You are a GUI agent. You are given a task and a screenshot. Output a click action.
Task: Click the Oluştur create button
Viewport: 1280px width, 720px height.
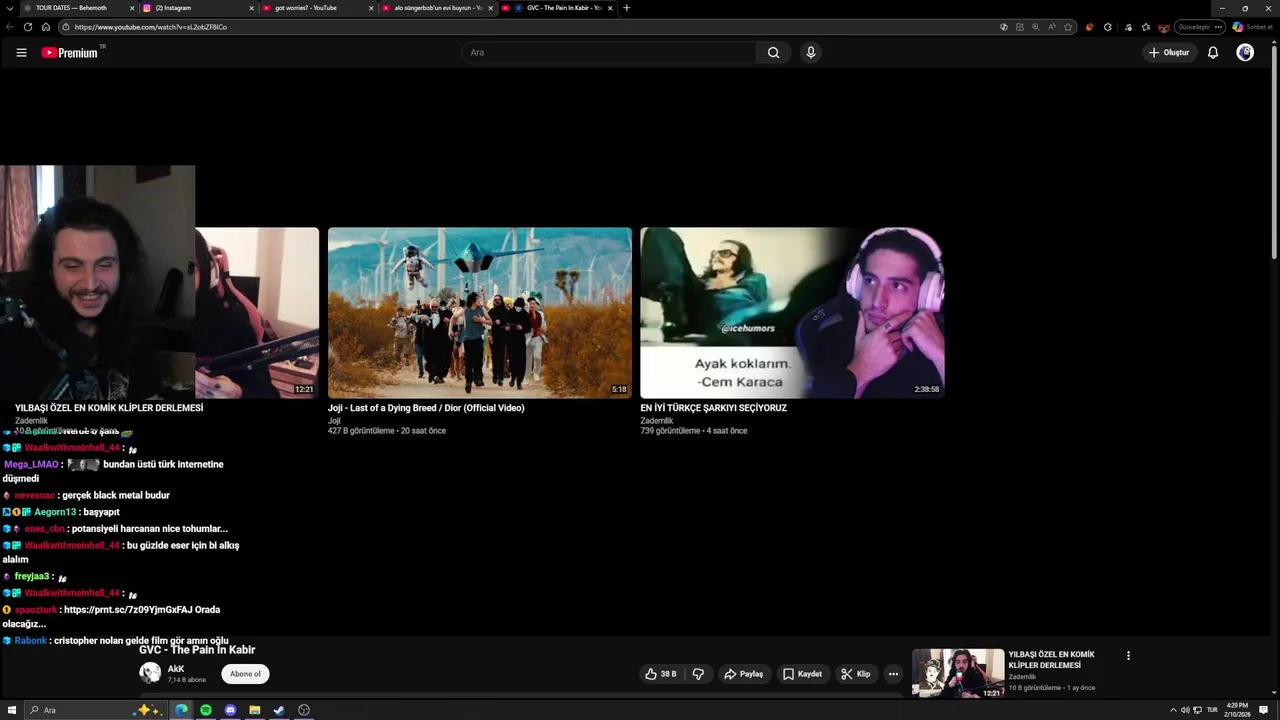[1169, 53]
